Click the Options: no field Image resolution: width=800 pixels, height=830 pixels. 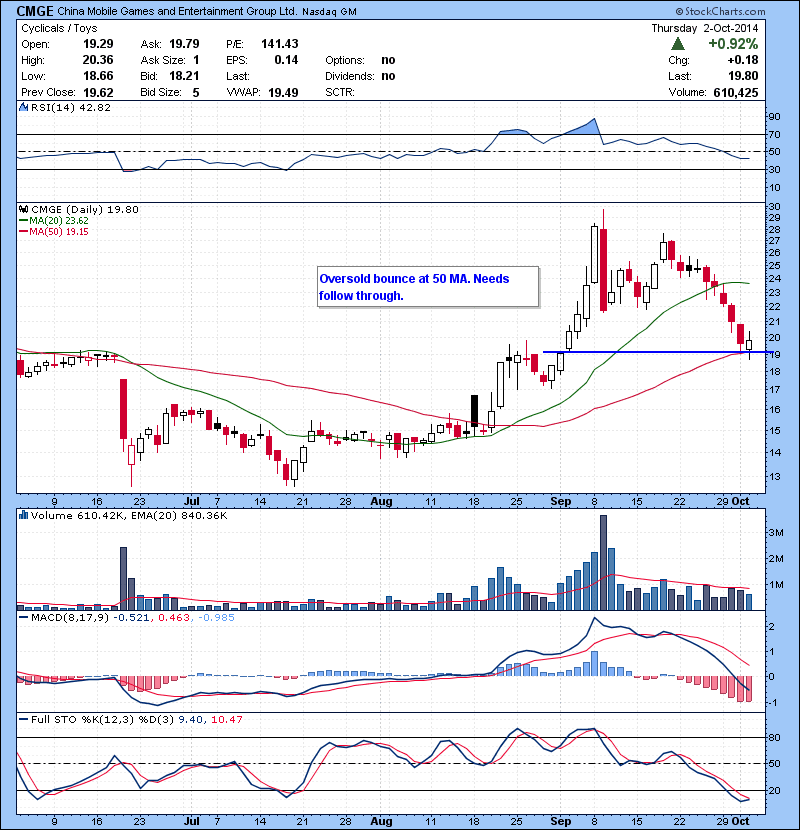(360, 60)
